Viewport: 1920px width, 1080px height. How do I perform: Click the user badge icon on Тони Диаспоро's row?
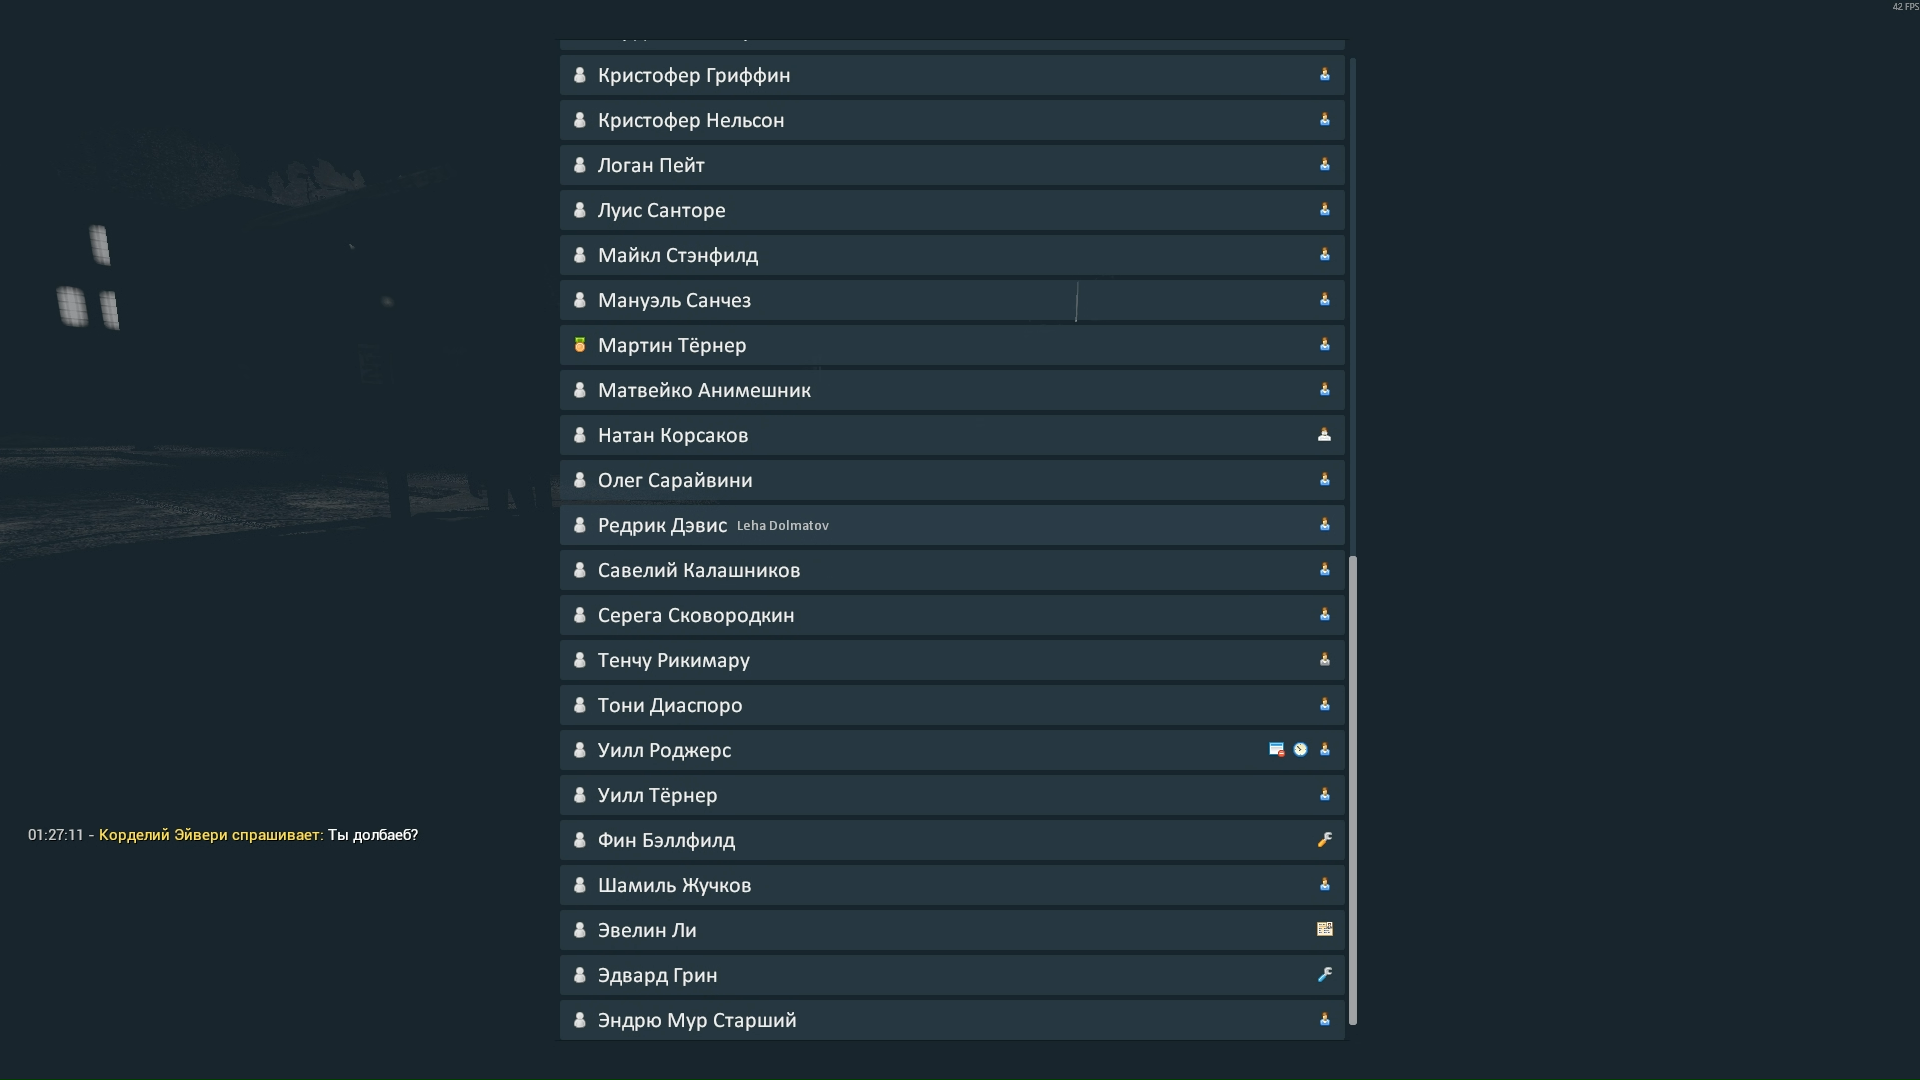(x=1324, y=705)
